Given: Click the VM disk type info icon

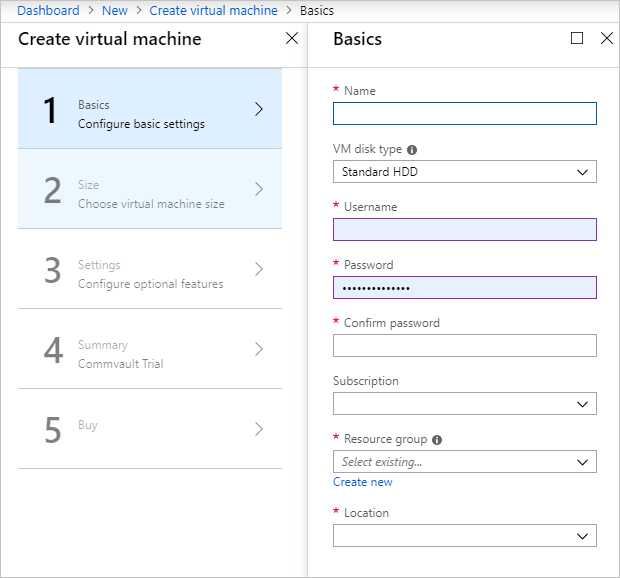Looking at the screenshot, I should [x=412, y=150].
